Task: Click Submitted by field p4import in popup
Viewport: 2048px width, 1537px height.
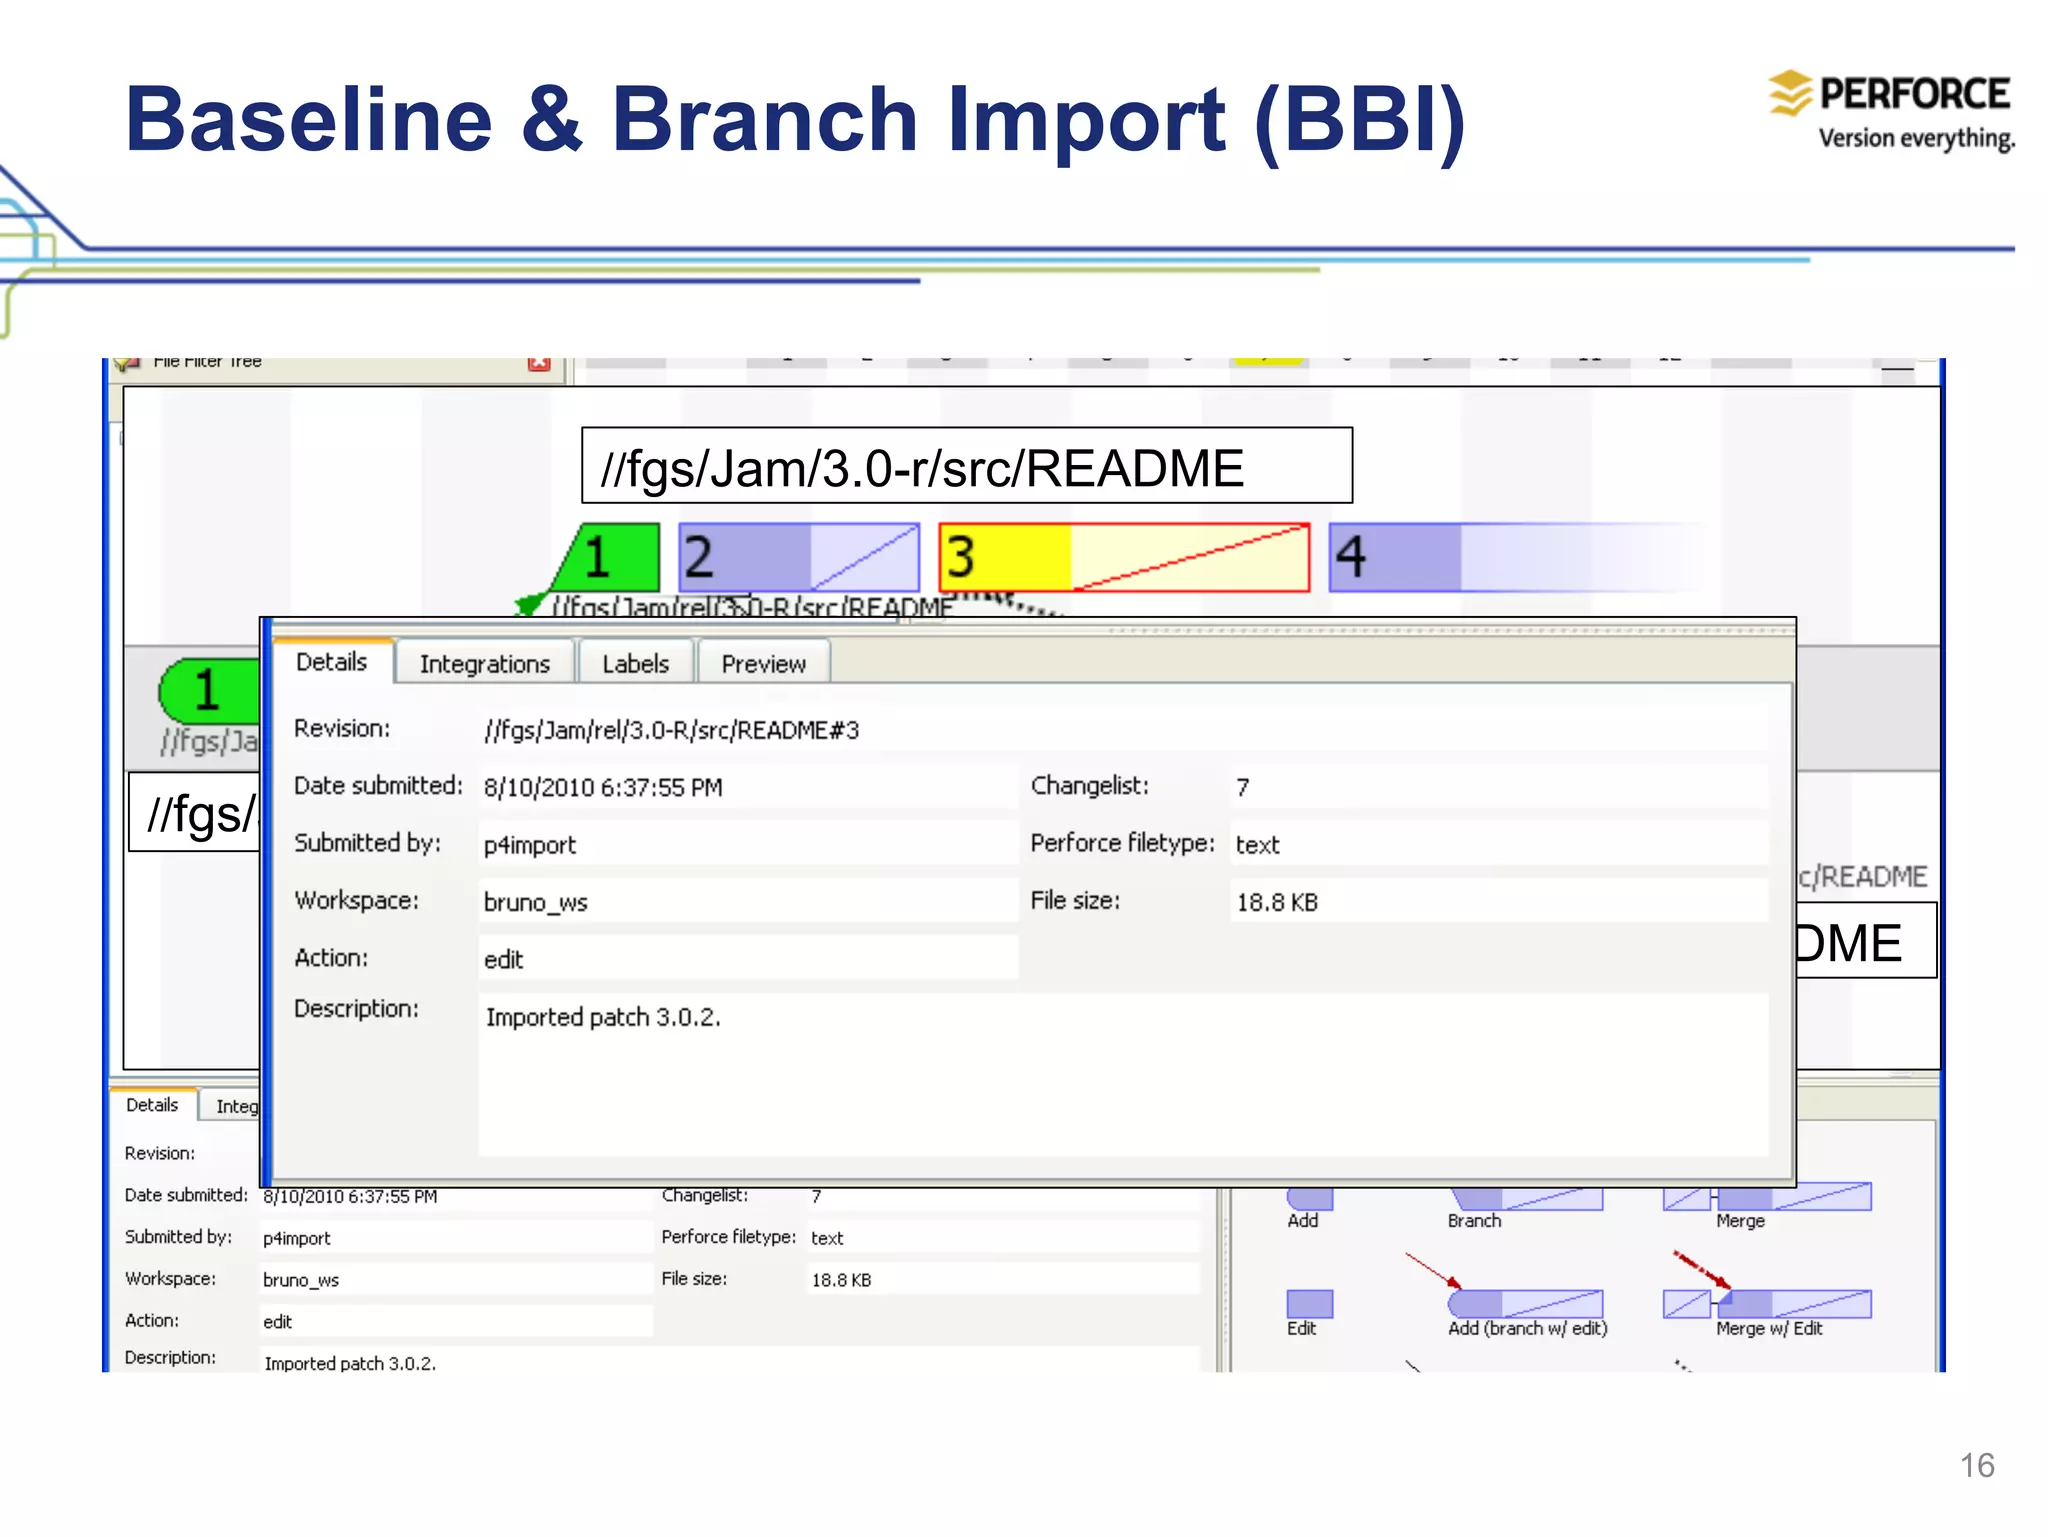Action: [748, 845]
